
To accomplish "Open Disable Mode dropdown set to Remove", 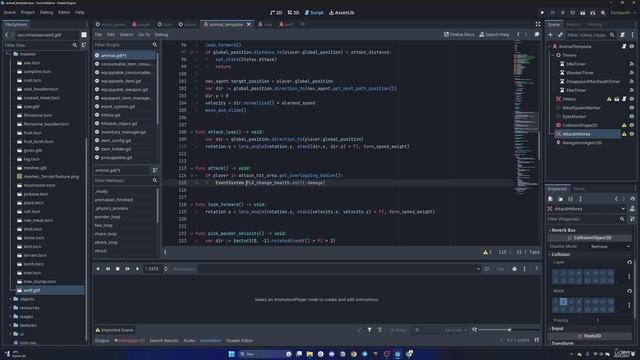I will [610, 247].
